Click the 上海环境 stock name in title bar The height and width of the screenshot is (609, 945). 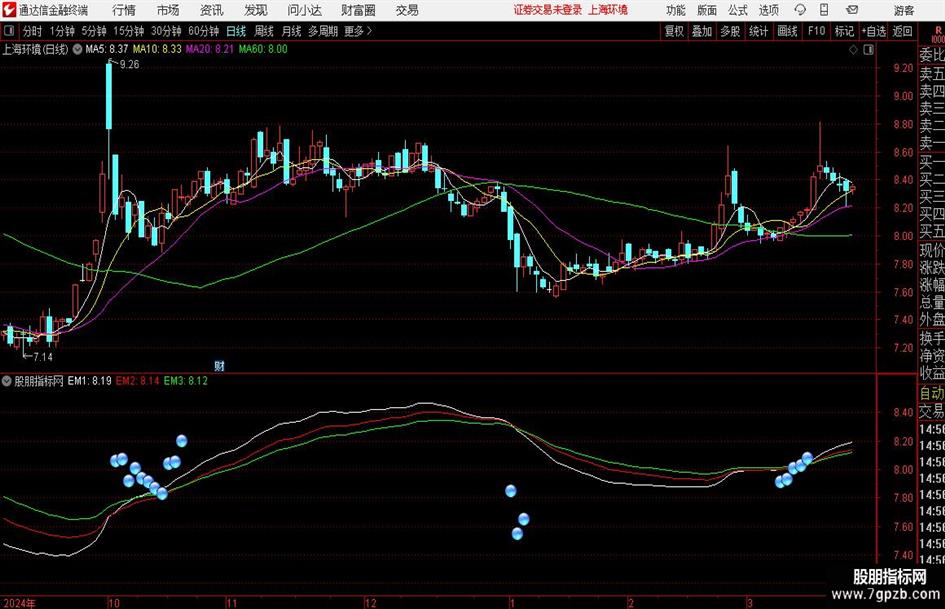pyautogui.click(x=608, y=10)
